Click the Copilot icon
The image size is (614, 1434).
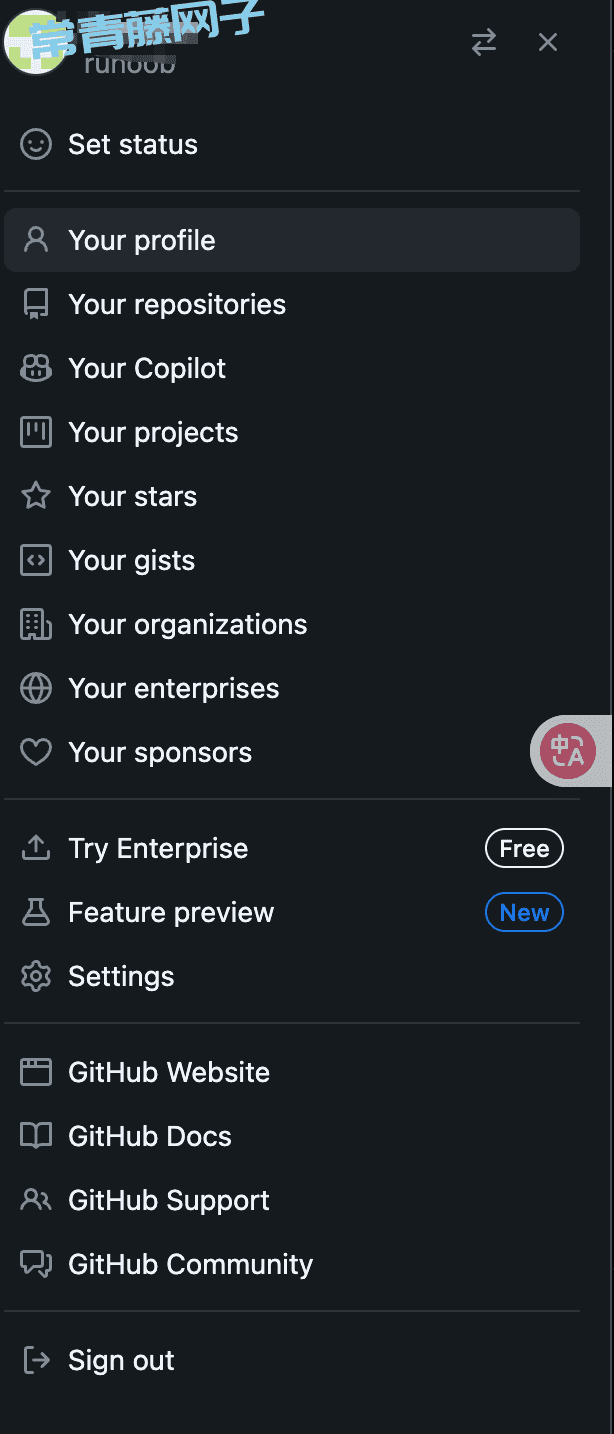pos(36,368)
